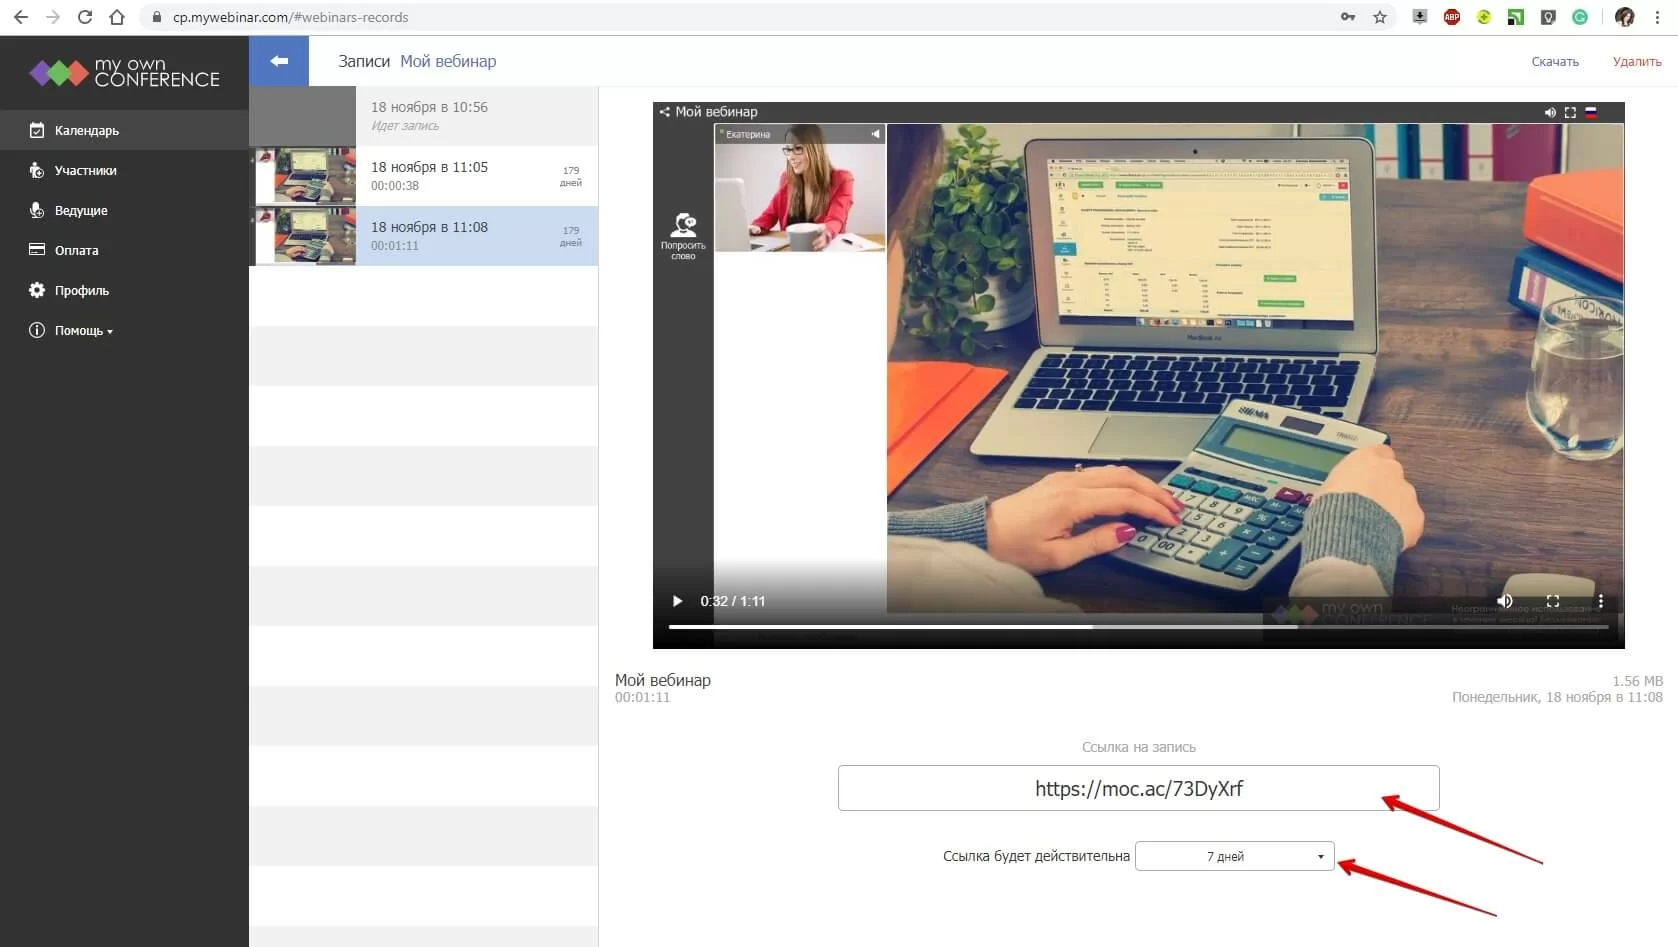Open video player three-dots options menu
Screen dimensions: 1678x947
1600,601
